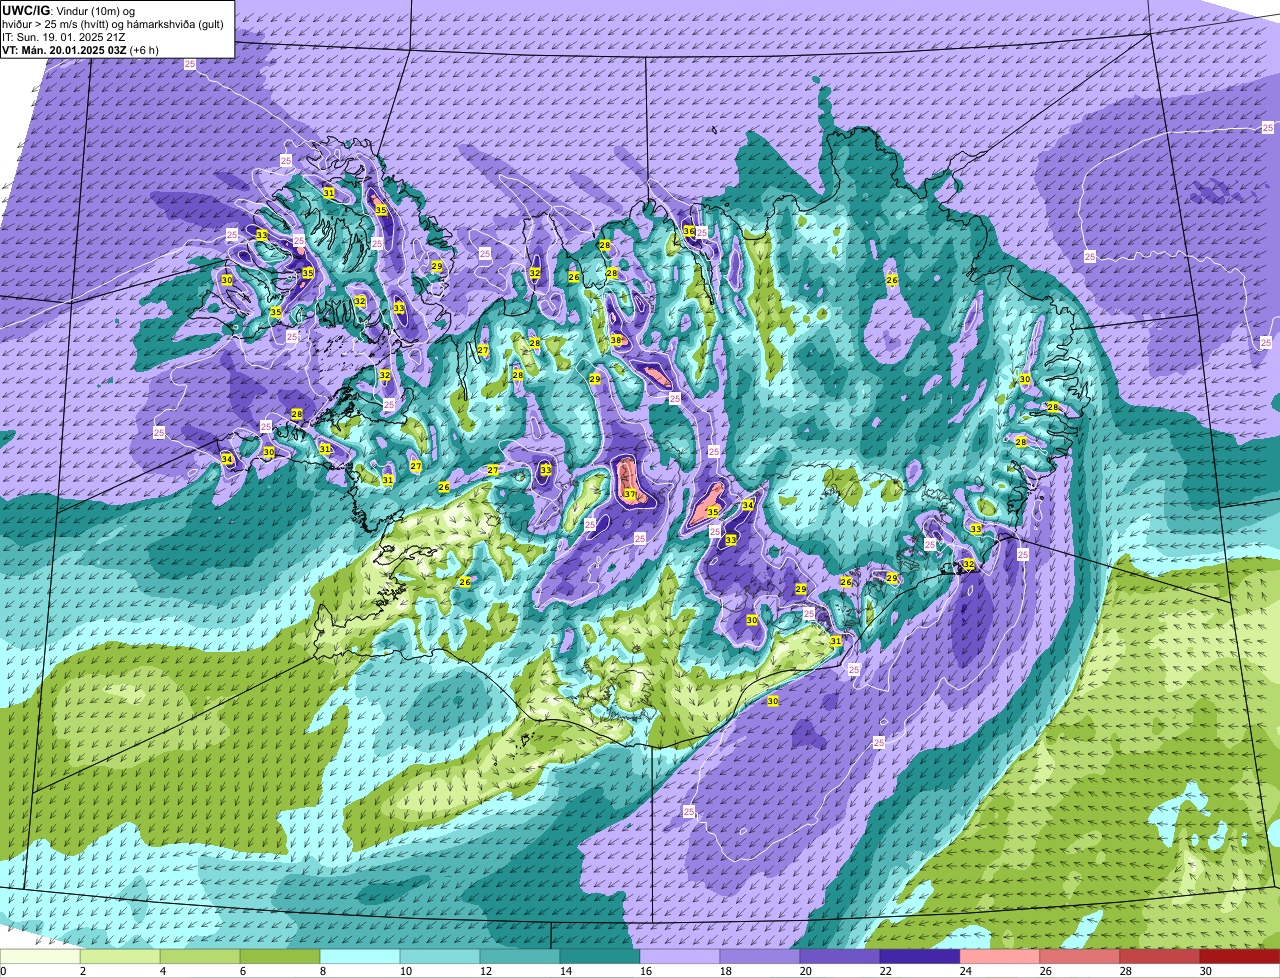The width and height of the screenshot is (1280, 978).
Task: Click the color scale tick label 28
Action: point(1126,971)
